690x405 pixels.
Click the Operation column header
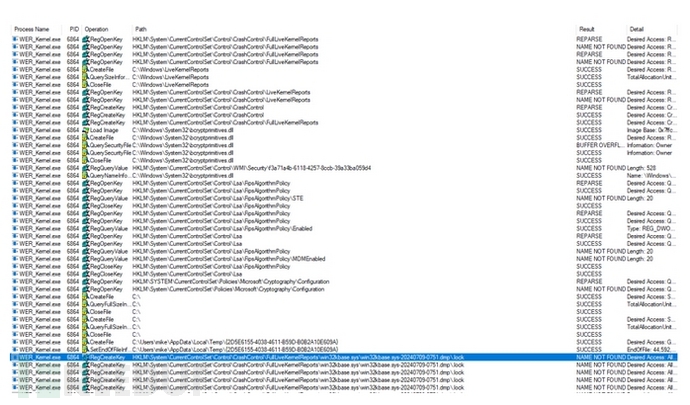[x=97, y=29]
